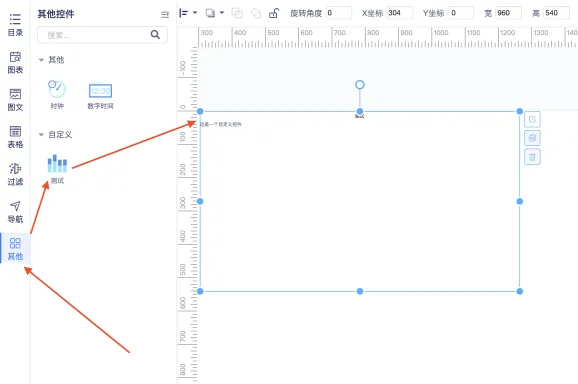This screenshot has height=384, width=578.
Task: Select the 数字时间 digital time widget
Action: (100, 96)
